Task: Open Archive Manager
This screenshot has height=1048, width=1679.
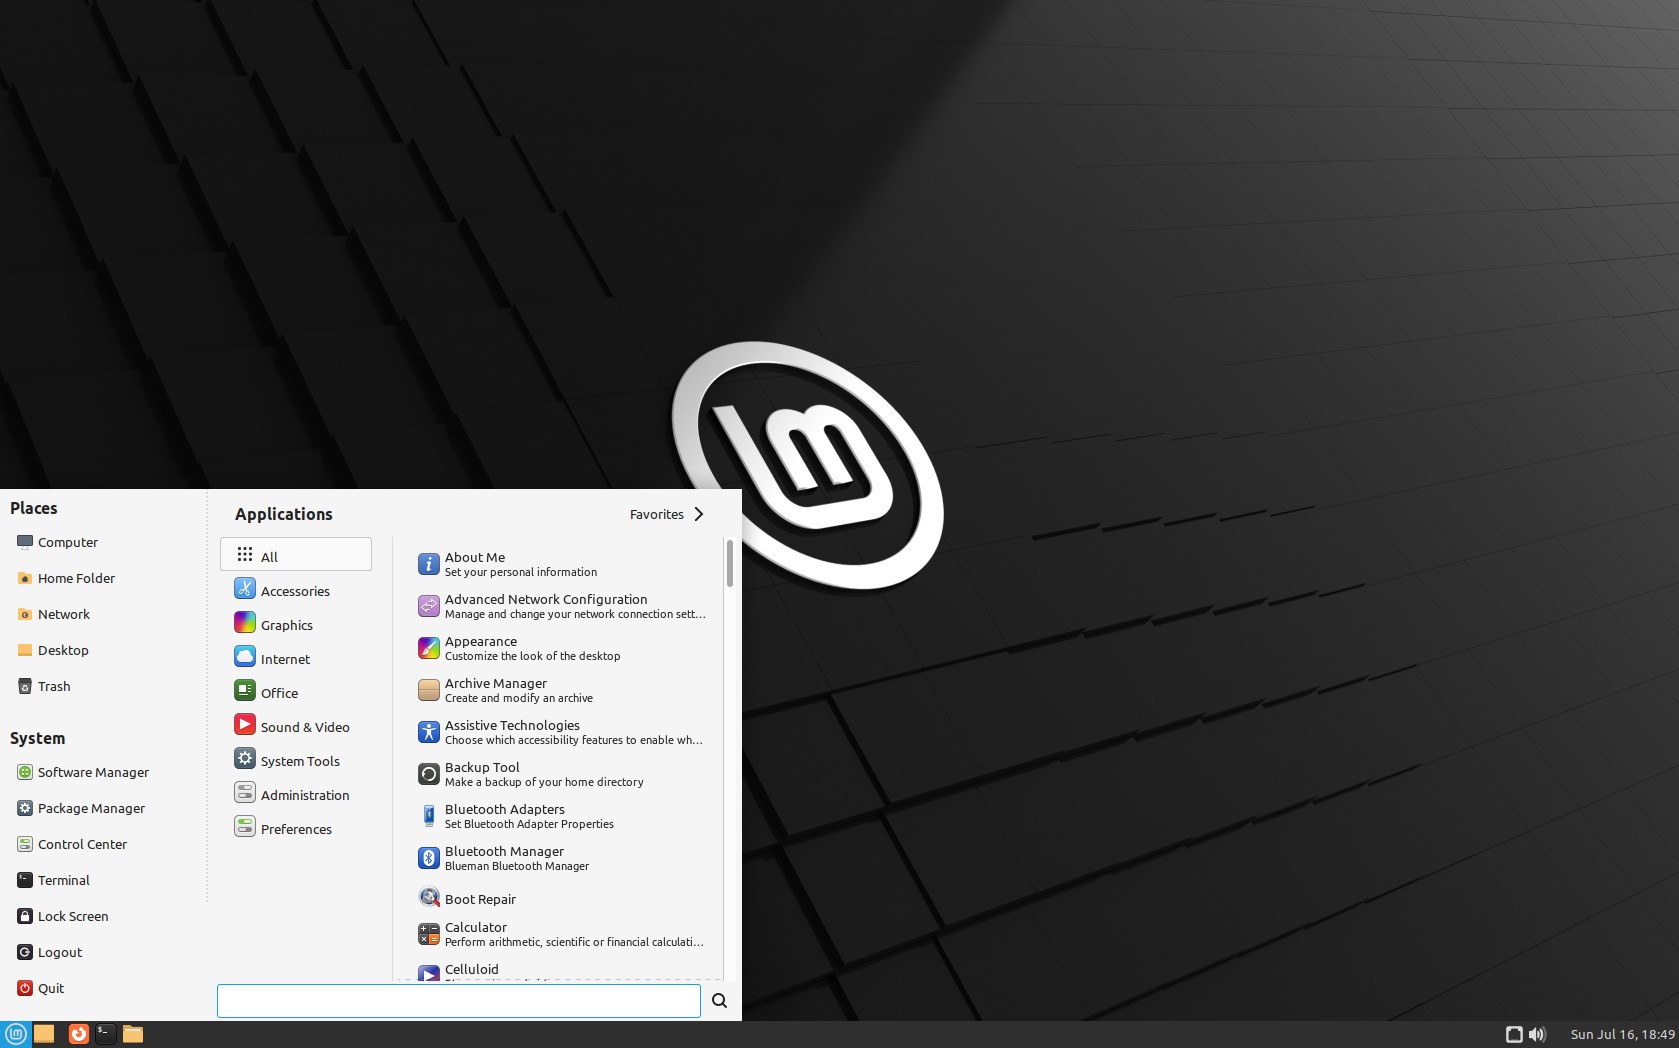Action: click(562, 690)
